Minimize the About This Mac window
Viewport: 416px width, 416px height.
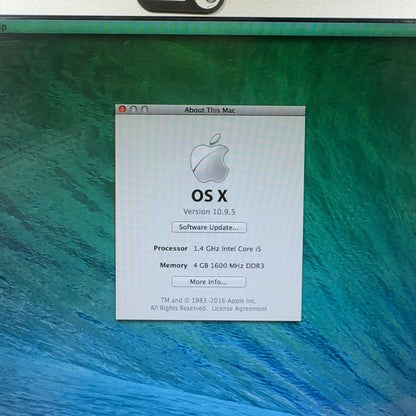click(133, 109)
